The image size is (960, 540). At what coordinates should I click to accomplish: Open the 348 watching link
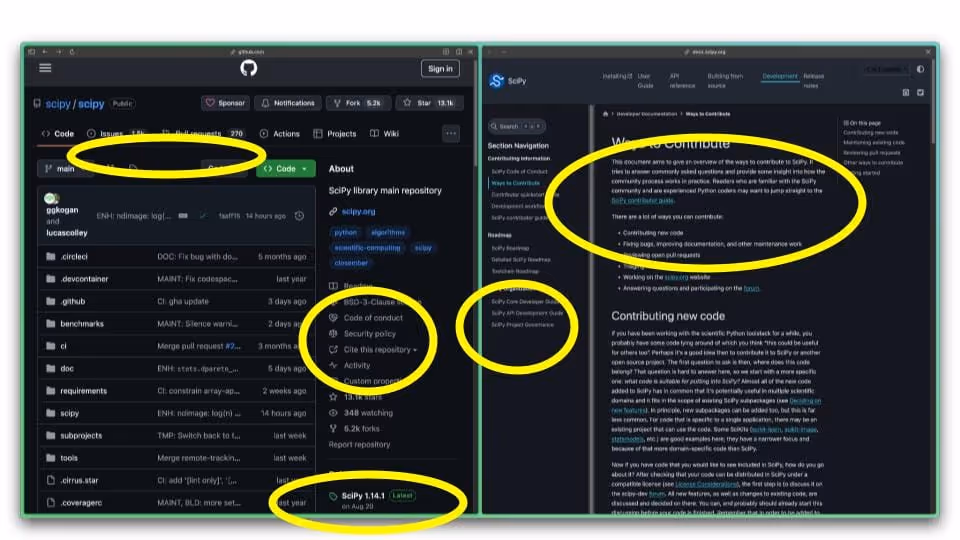coord(368,413)
